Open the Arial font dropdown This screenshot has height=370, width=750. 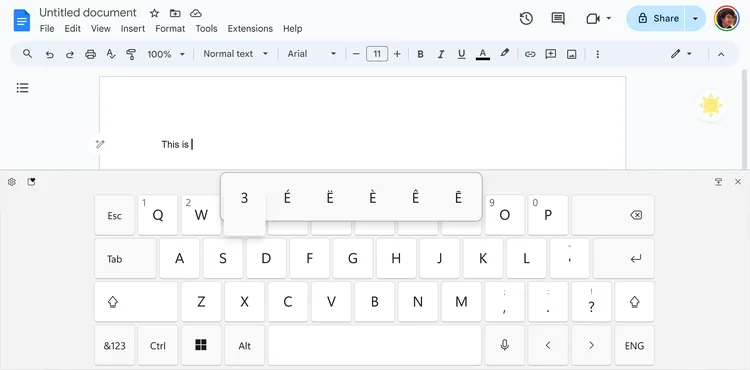pyautogui.click(x=312, y=54)
